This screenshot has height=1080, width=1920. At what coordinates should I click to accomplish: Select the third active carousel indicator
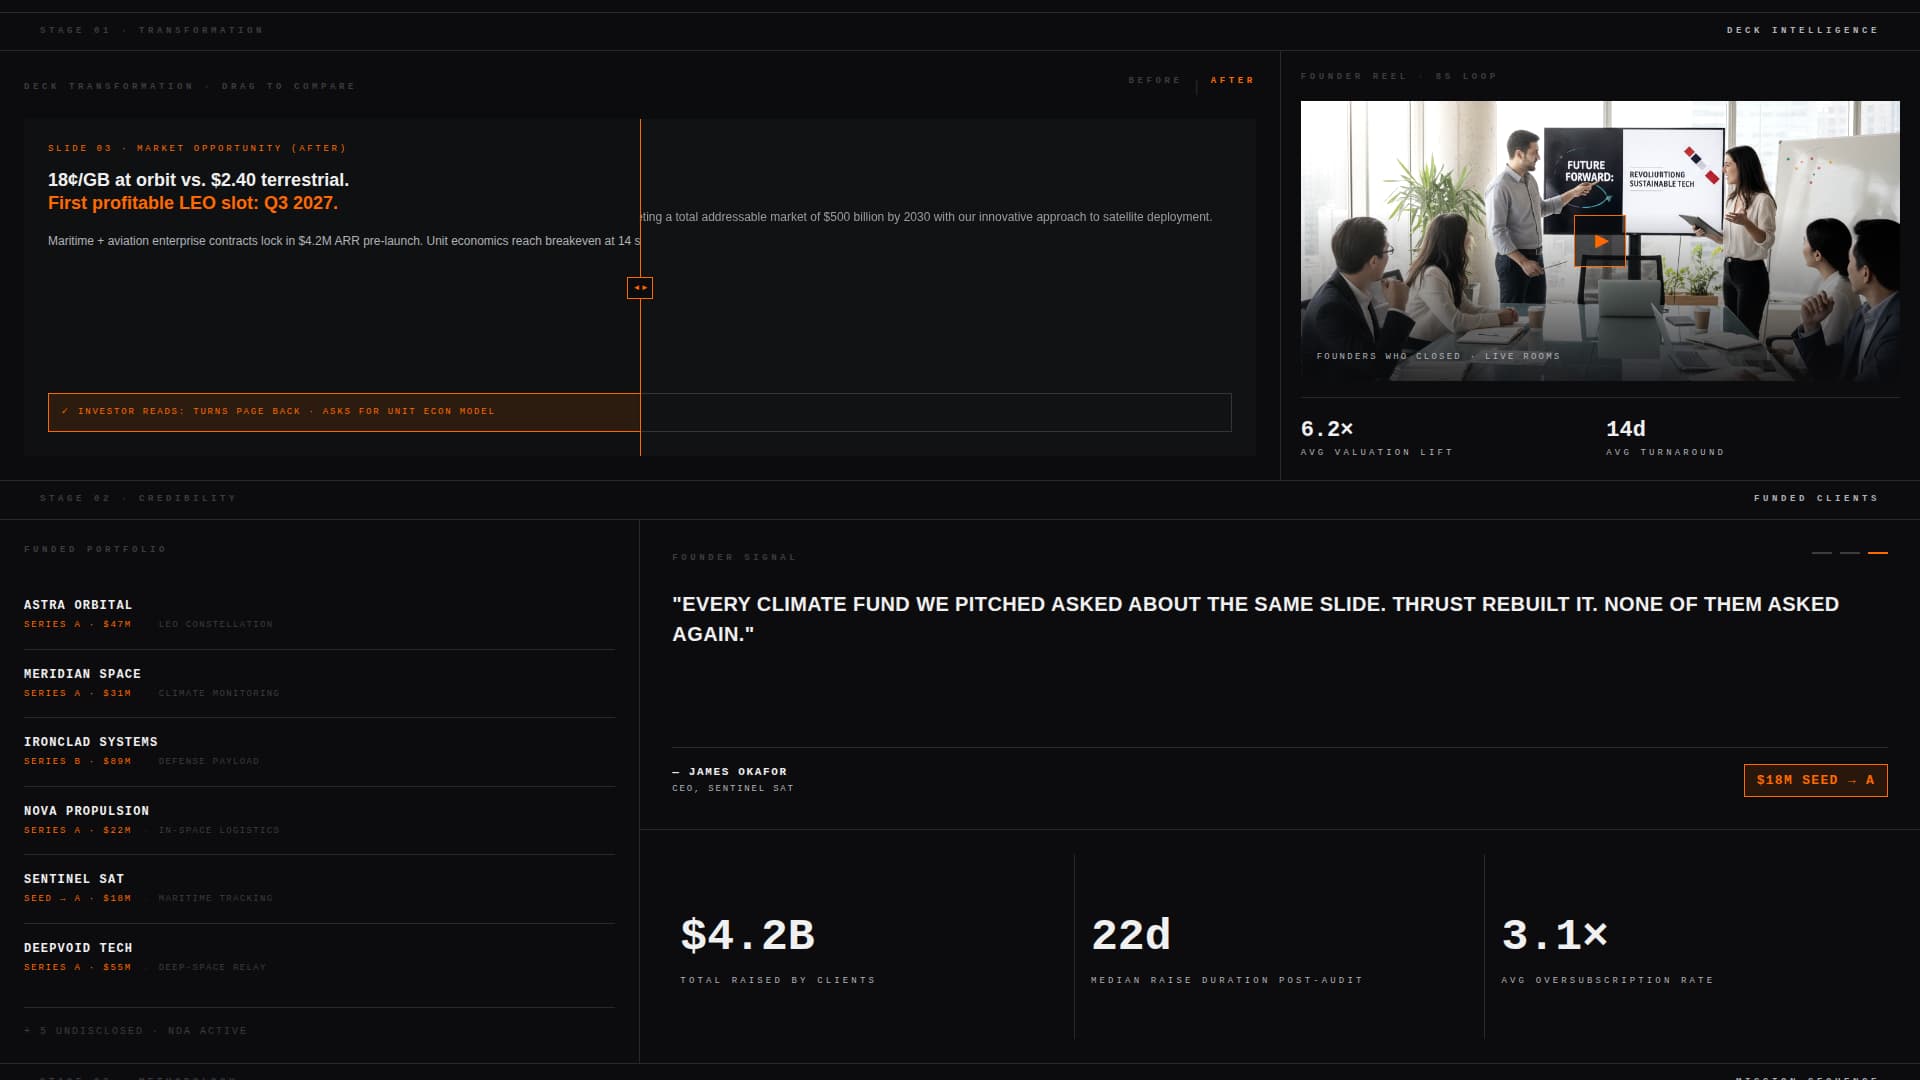tap(1878, 553)
